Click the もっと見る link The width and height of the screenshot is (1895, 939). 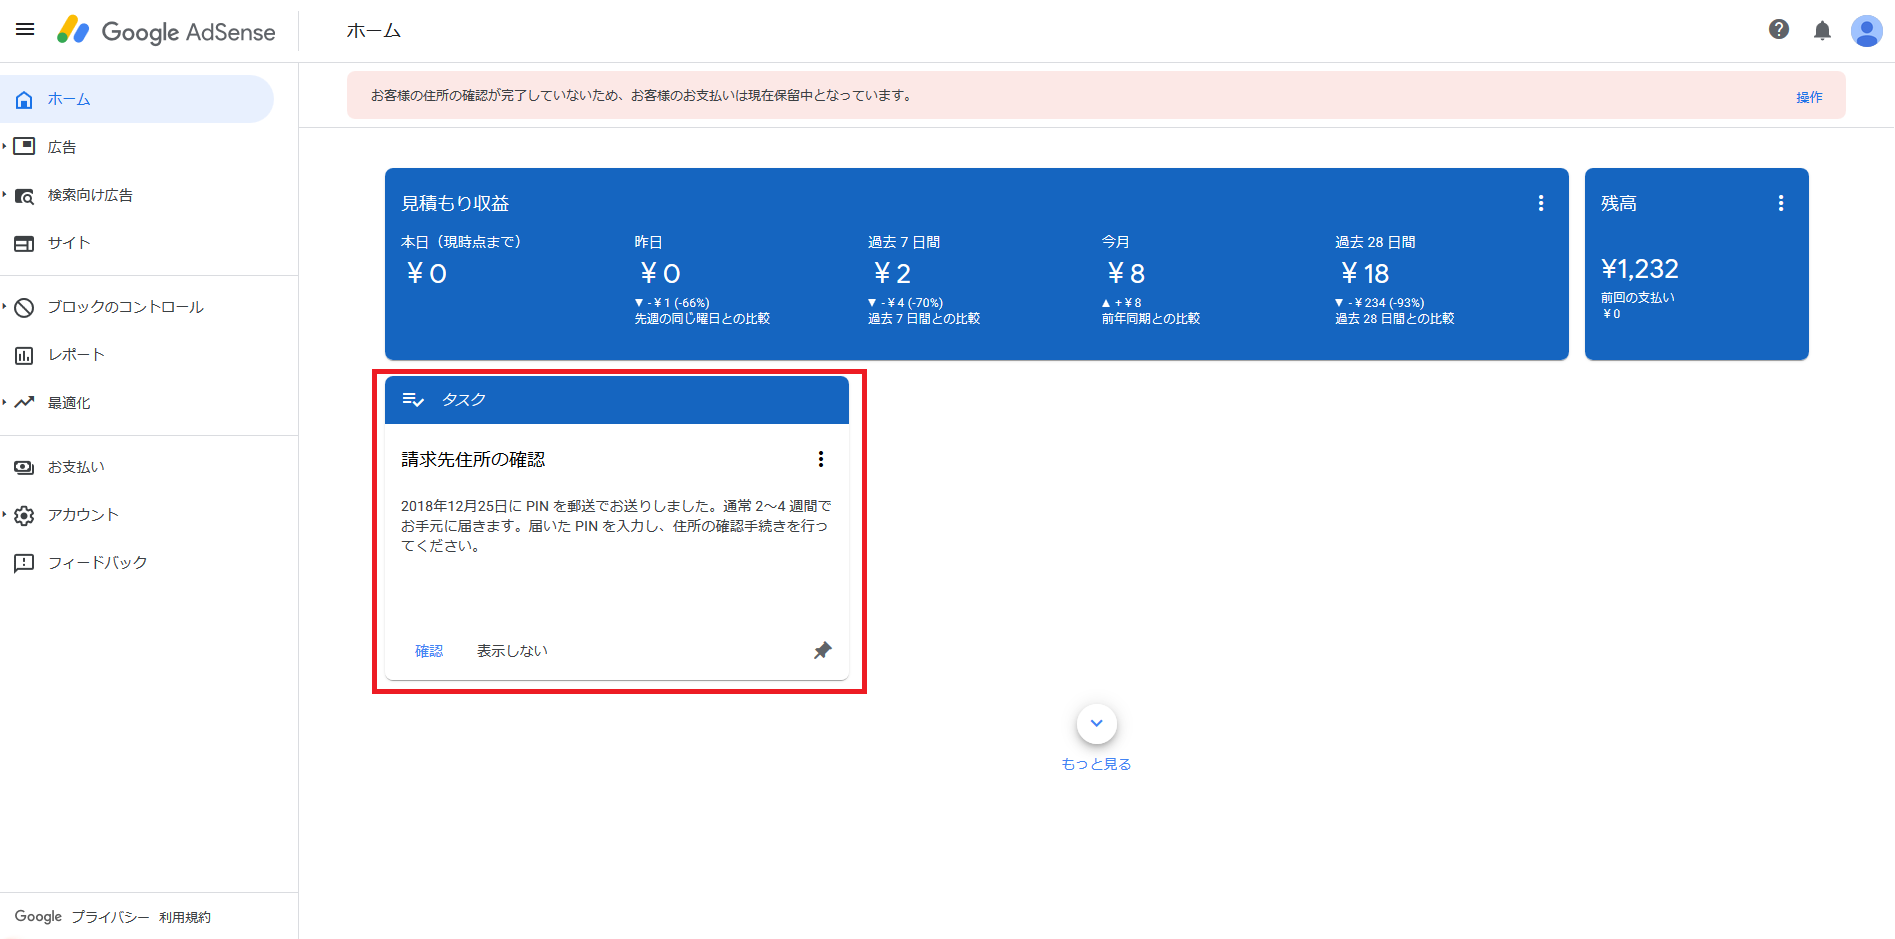point(1096,764)
